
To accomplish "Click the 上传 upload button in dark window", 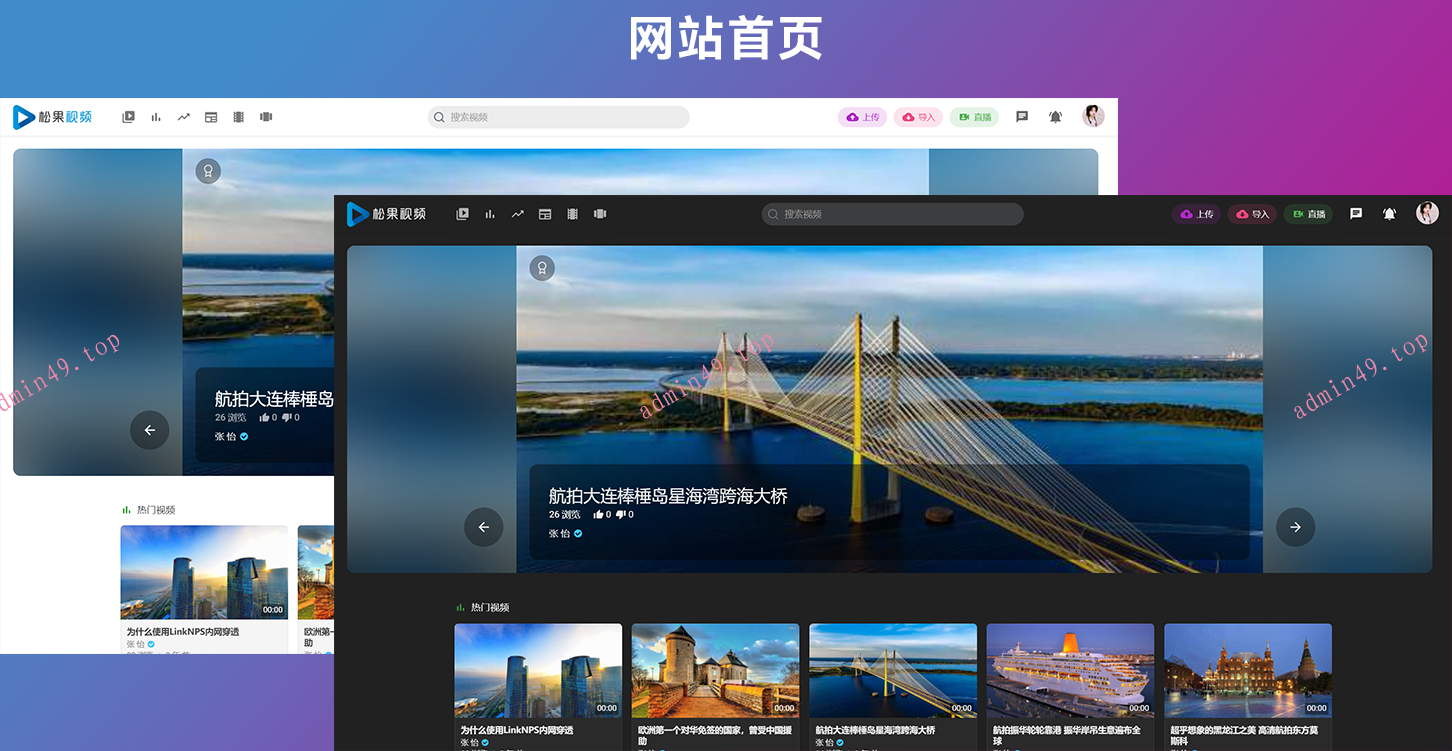I will pos(1196,214).
